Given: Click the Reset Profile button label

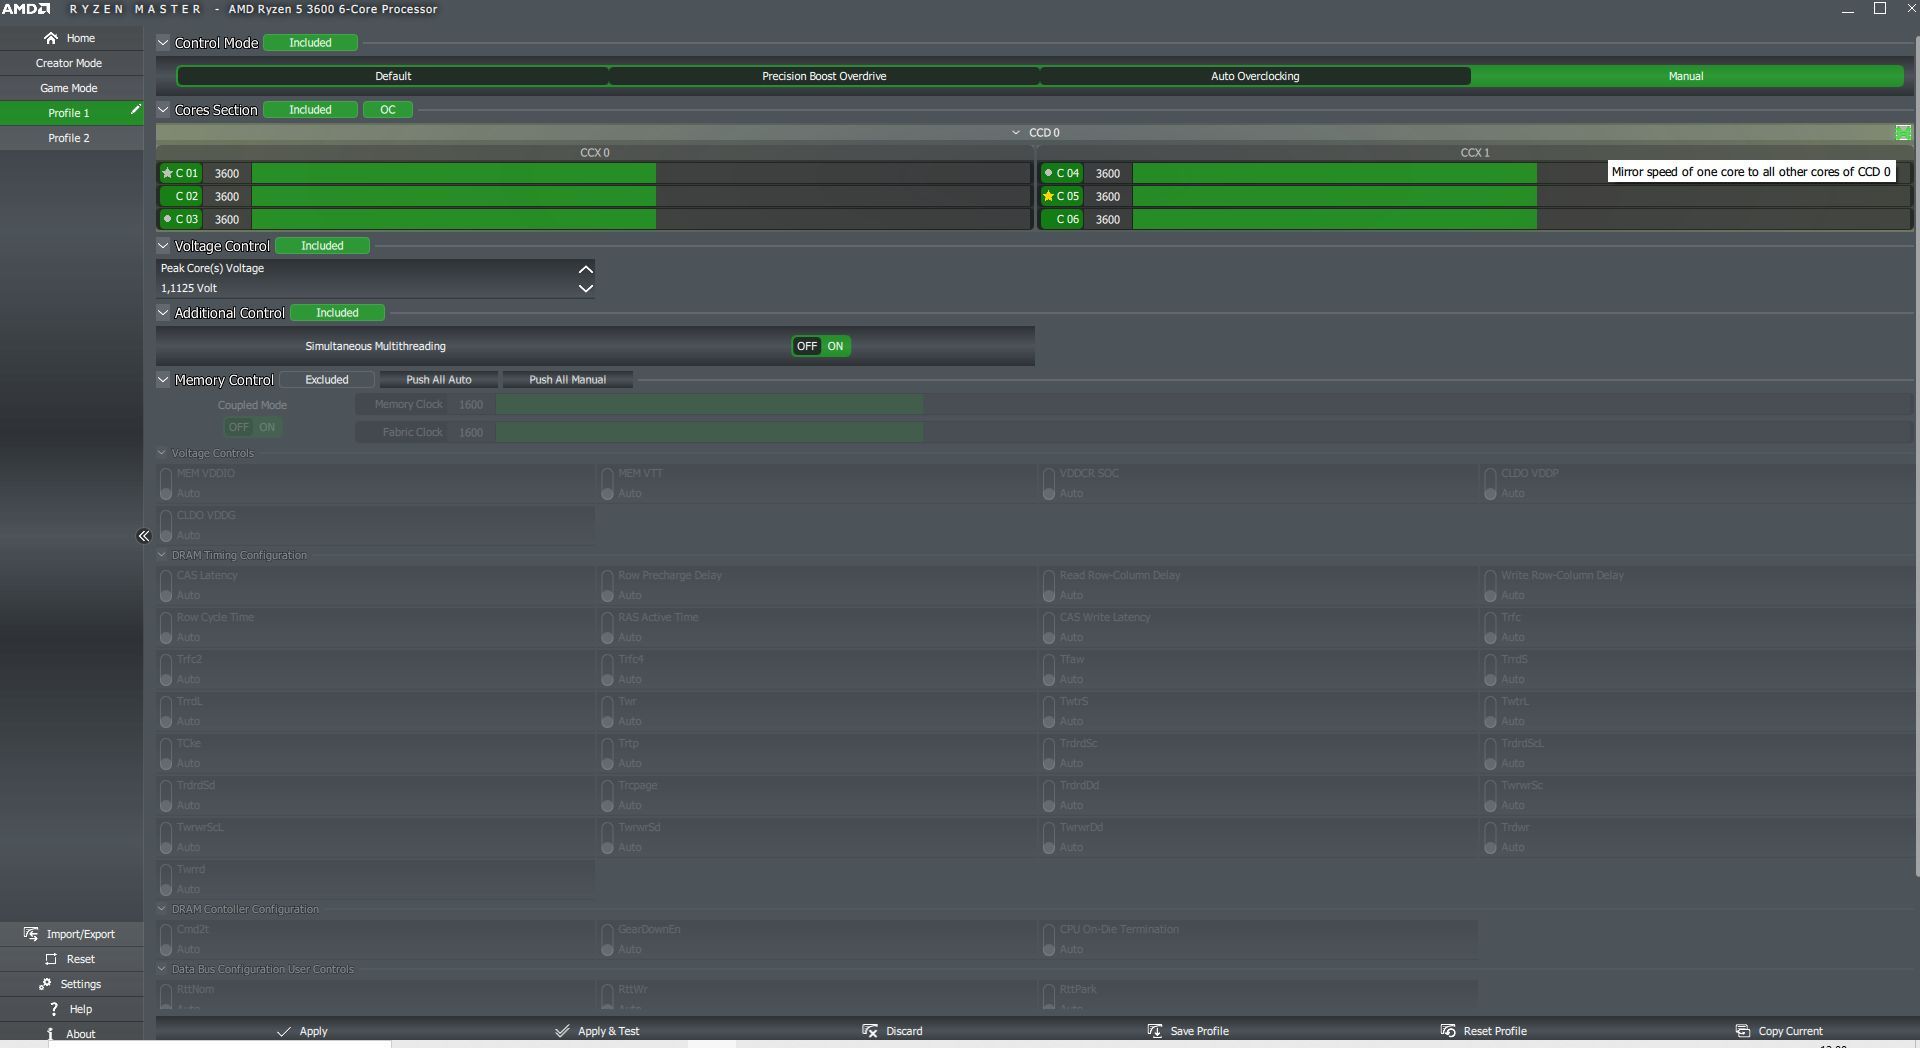Looking at the screenshot, I should 1495,1031.
